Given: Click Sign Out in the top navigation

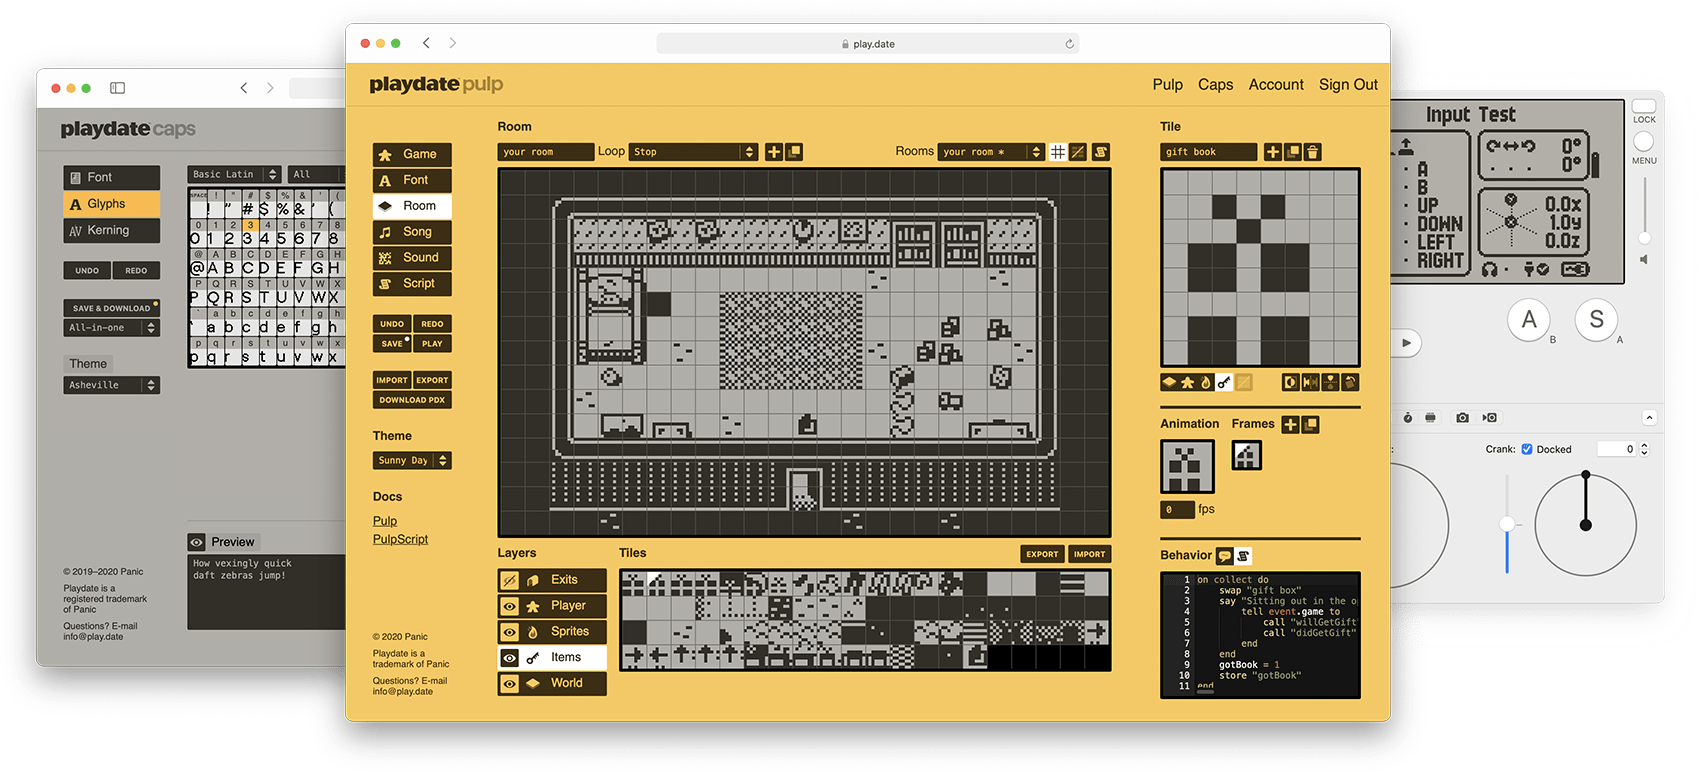Looking at the screenshot, I should point(1348,85).
